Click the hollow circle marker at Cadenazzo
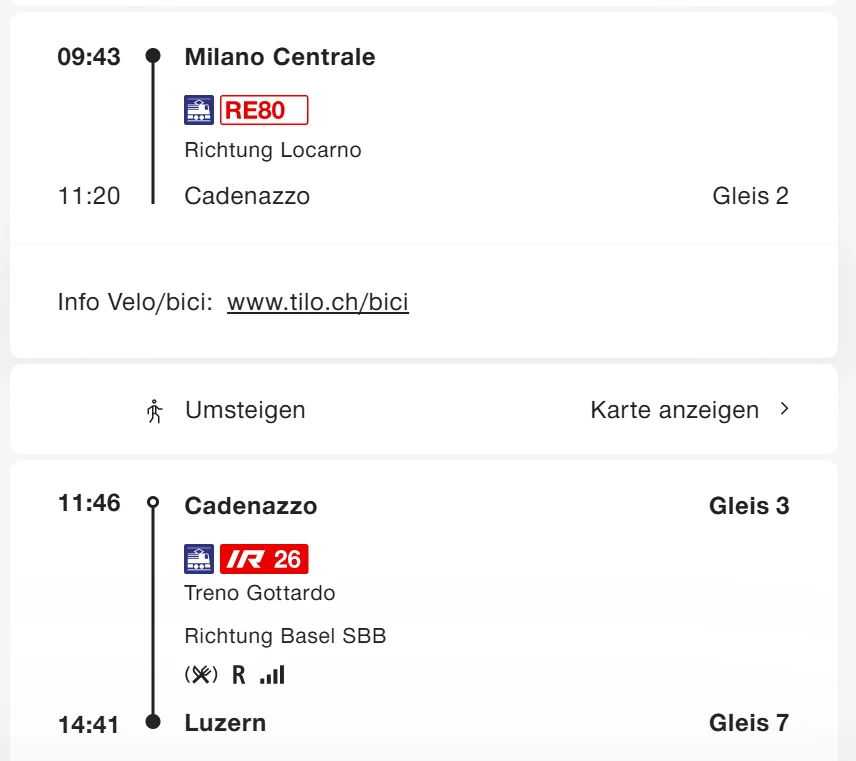 153,503
